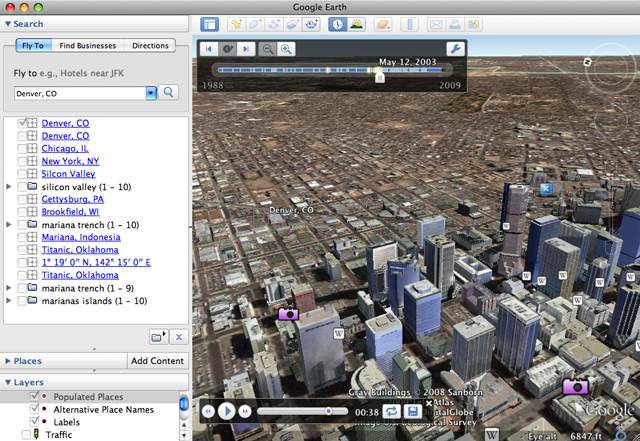Screen dimensions: 640x441
Task: Open time slider wrench settings
Action: [x=454, y=48]
